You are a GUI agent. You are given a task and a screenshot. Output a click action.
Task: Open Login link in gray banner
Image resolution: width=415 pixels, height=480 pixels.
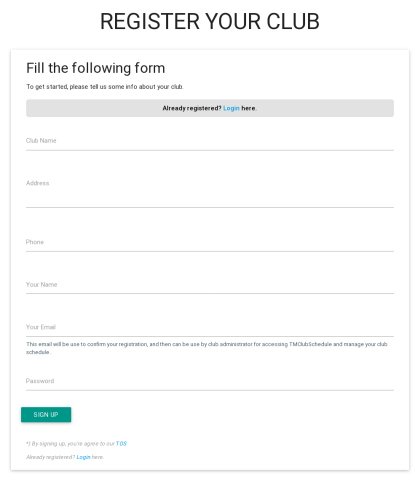click(x=231, y=108)
